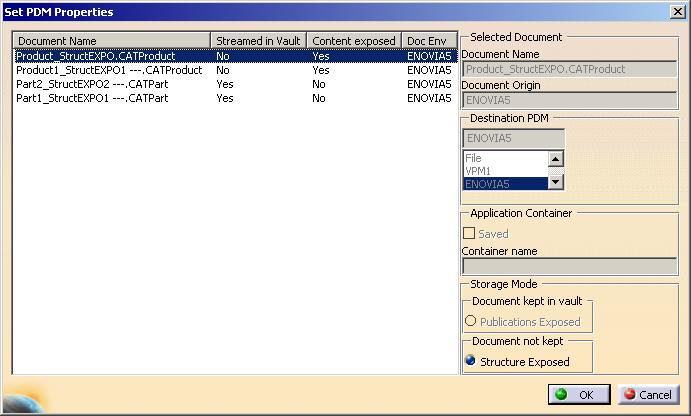Select Product_StructEXPO.CATProduct row
This screenshot has width=691, height=416.
click(96, 56)
